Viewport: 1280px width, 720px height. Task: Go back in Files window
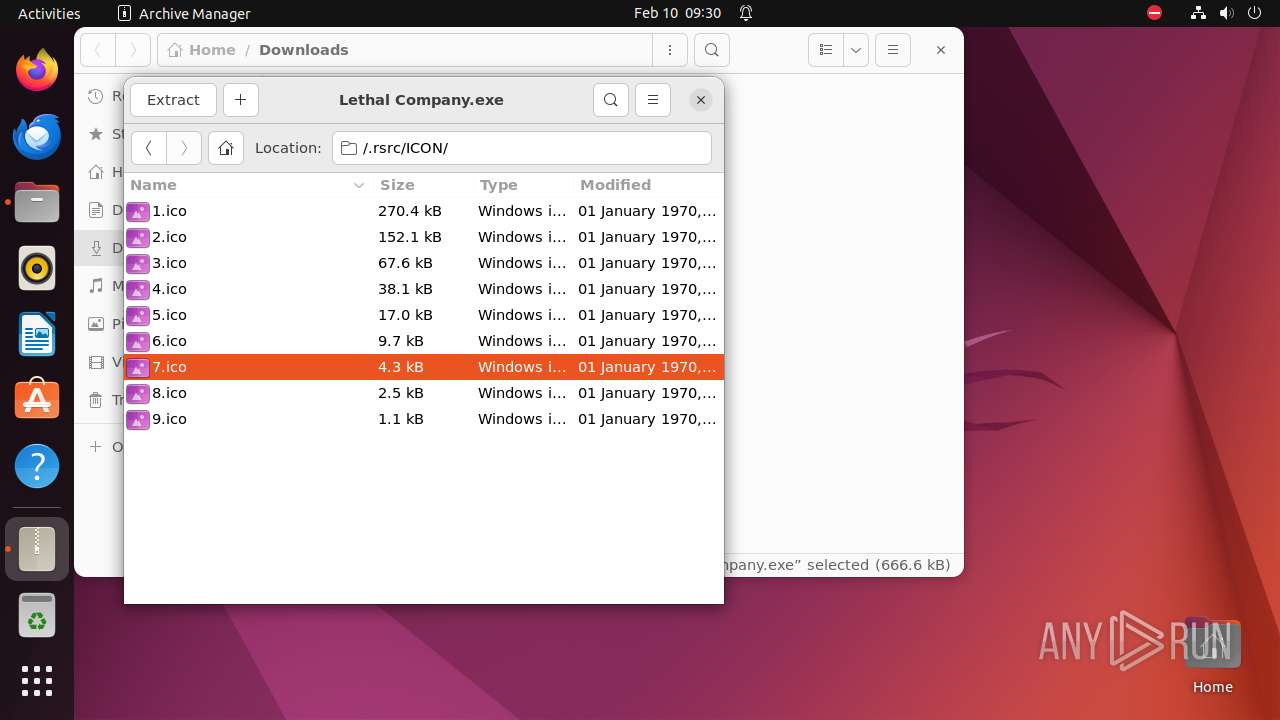pos(98,50)
